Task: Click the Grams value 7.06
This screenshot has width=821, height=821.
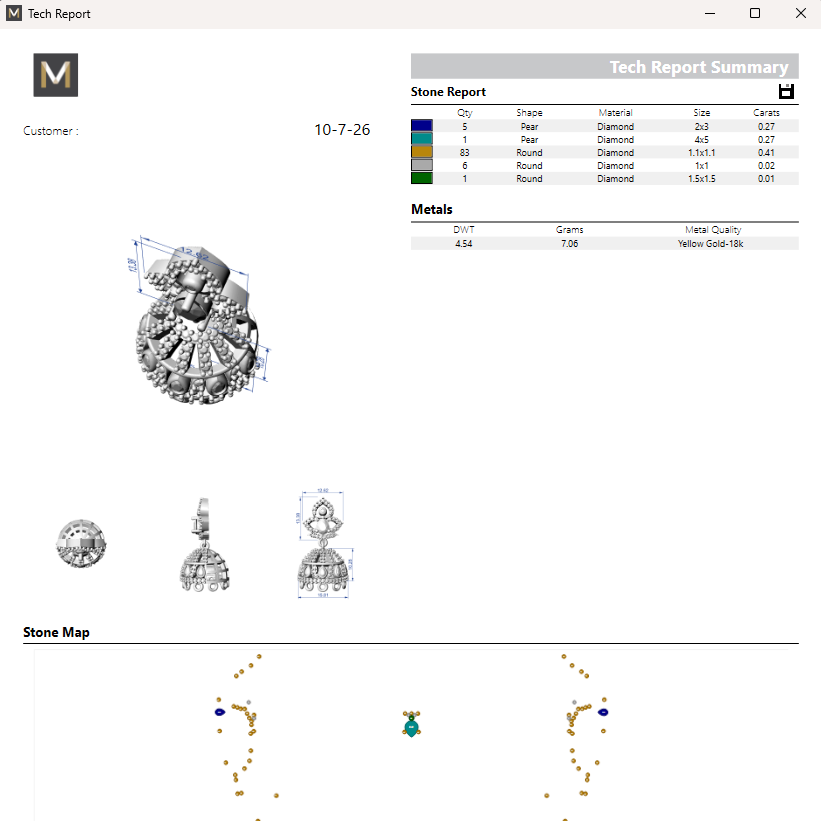Action: 570,243
